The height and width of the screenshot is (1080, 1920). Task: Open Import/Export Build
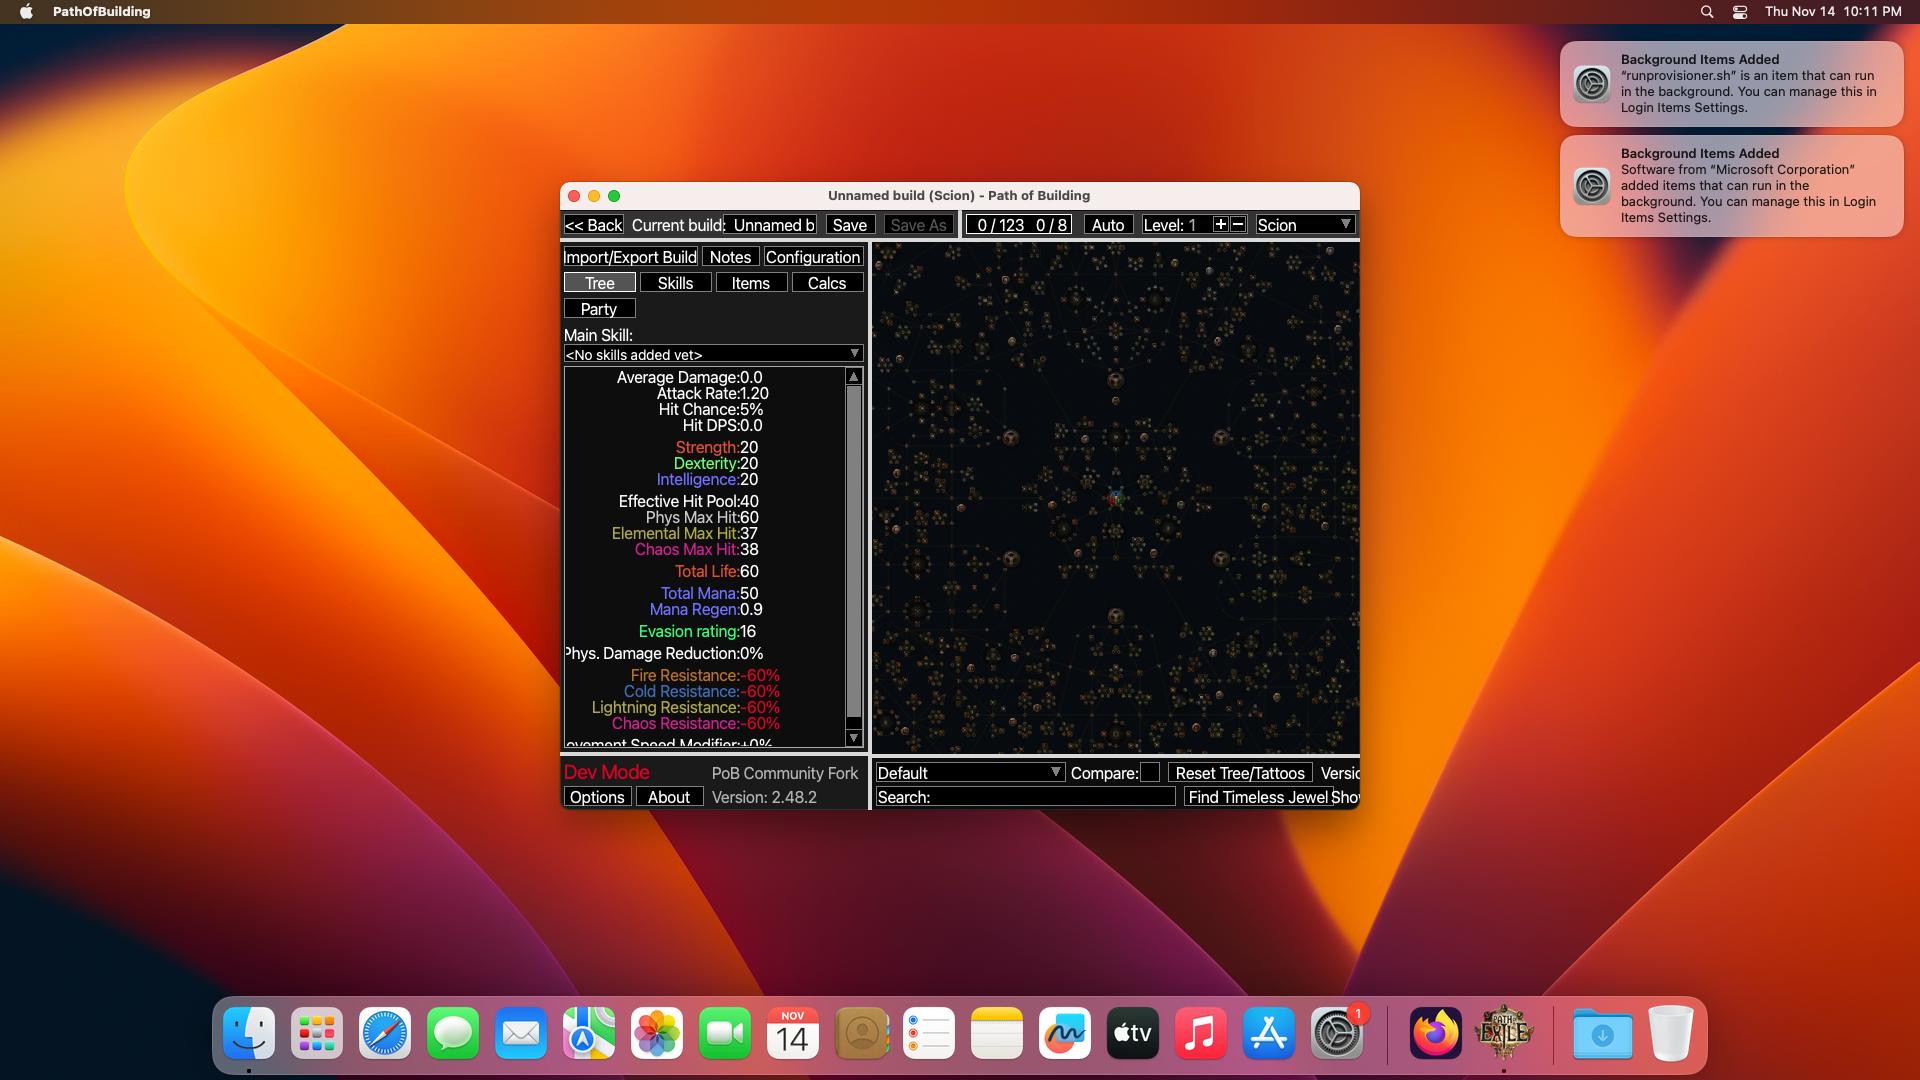(x=630, y=257)
